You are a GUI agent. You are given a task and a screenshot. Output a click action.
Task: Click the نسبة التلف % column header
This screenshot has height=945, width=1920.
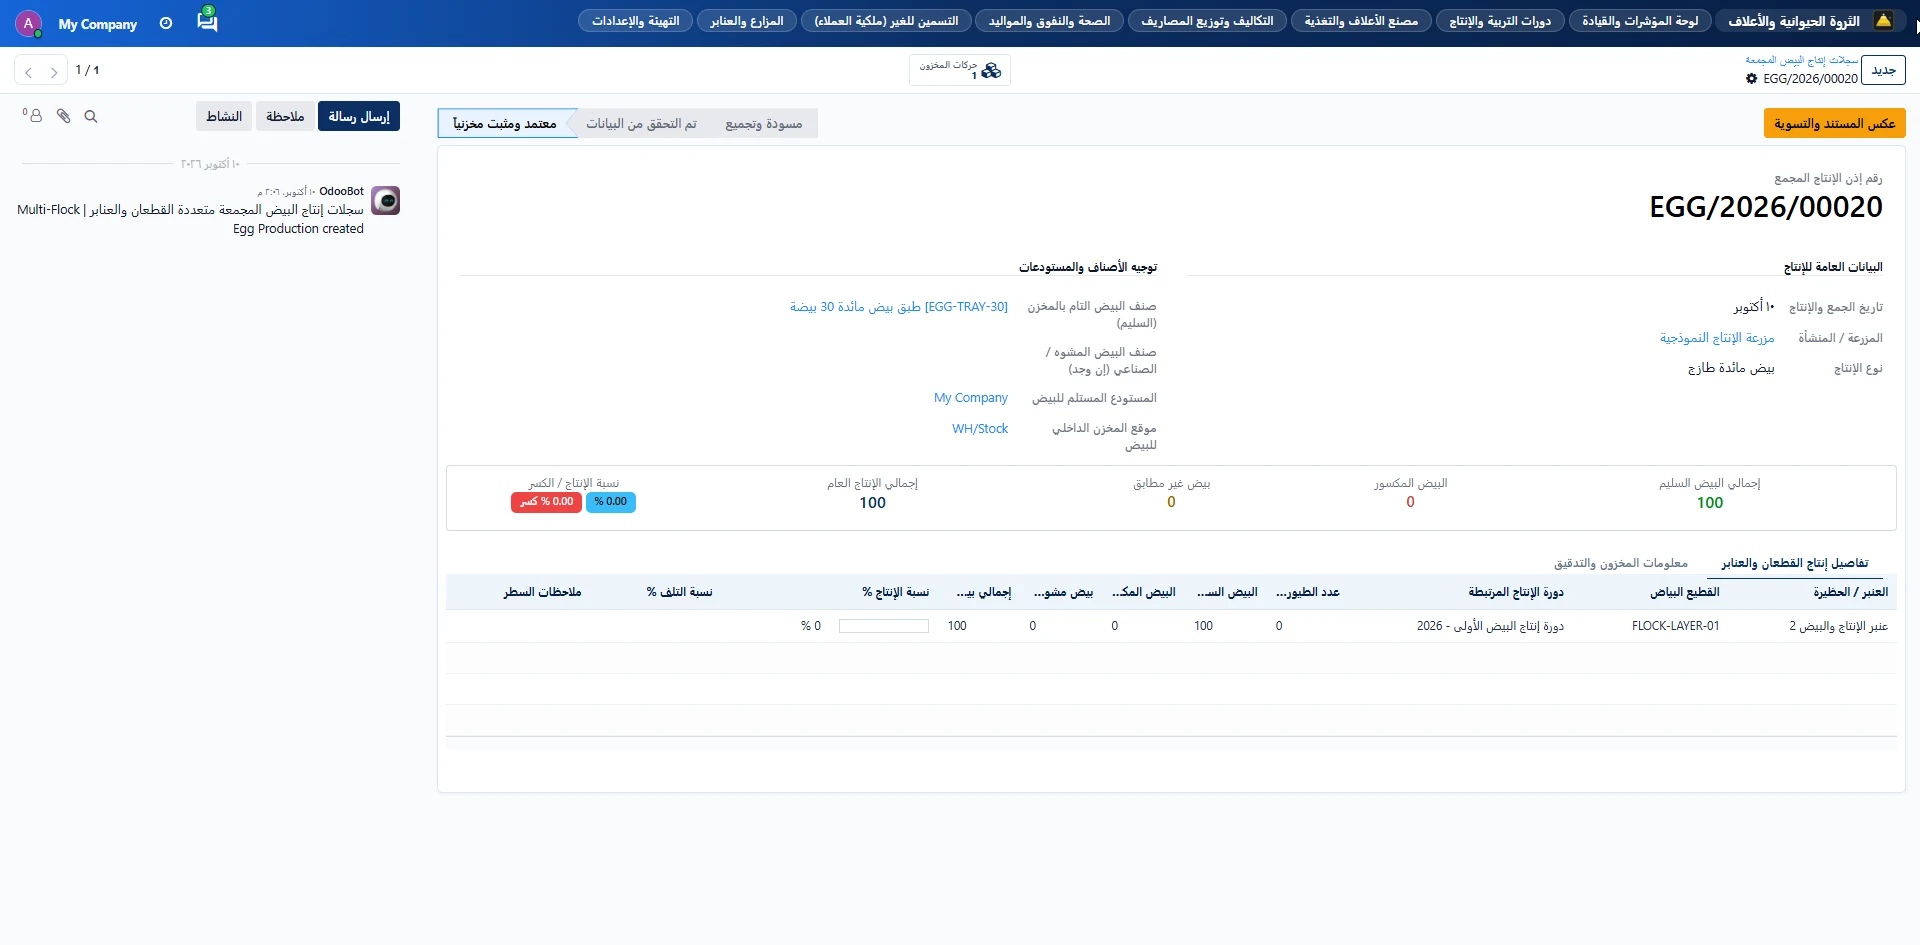click(x=679, y=592)
